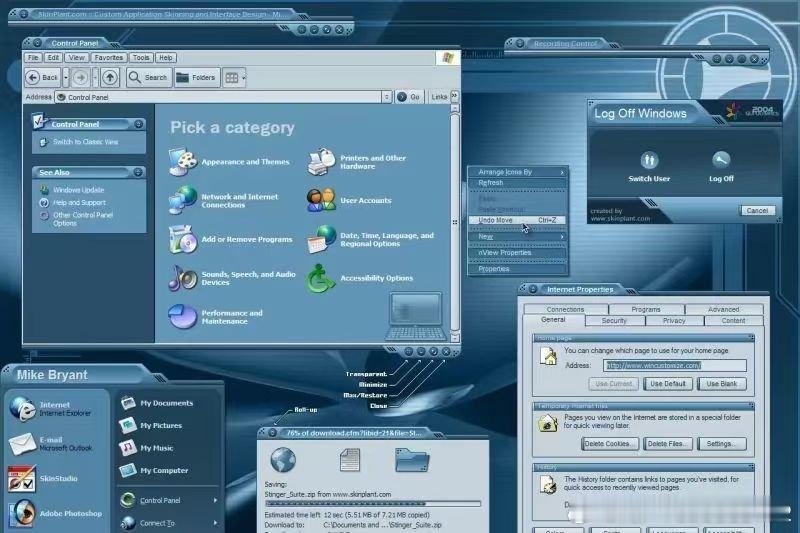Click the Up folder toolbar icon

pyautogui.click(x=110, y=78)
